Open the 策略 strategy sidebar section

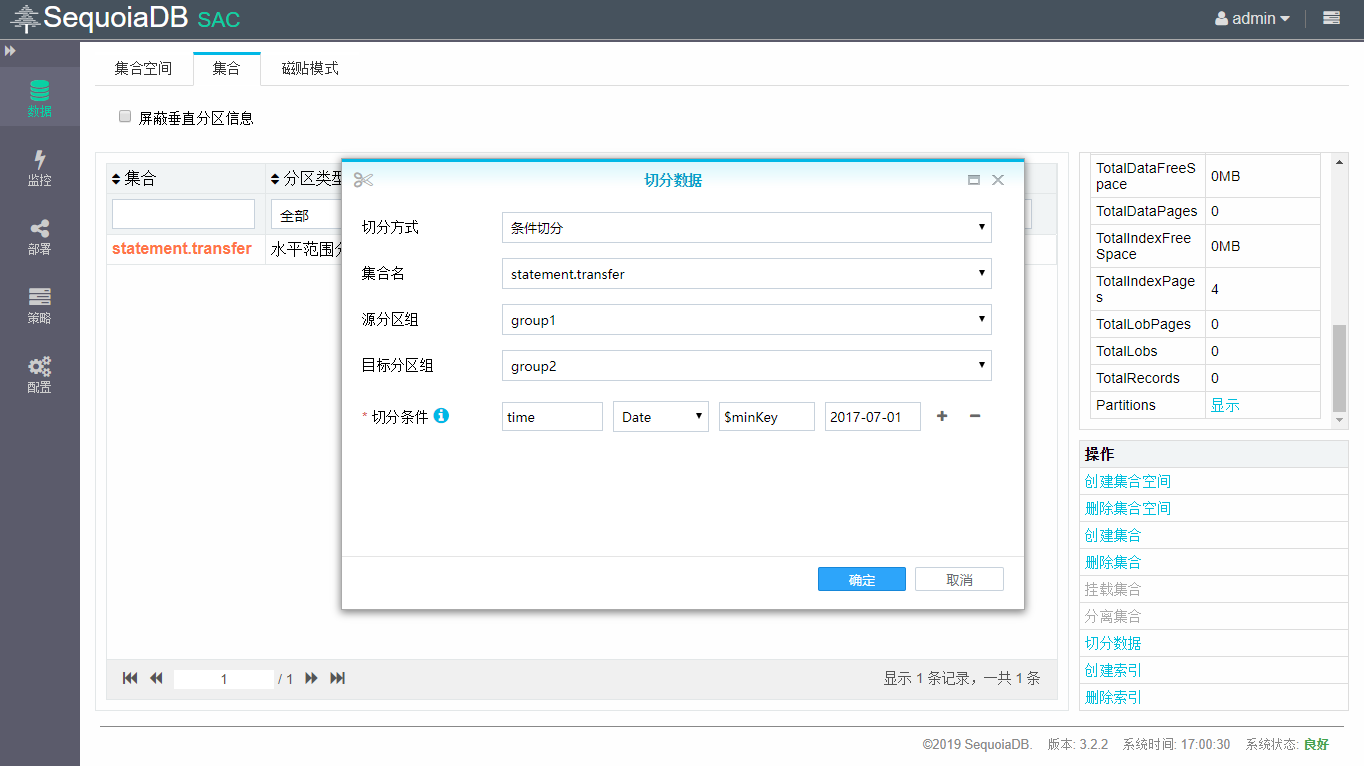pos(39,305)
